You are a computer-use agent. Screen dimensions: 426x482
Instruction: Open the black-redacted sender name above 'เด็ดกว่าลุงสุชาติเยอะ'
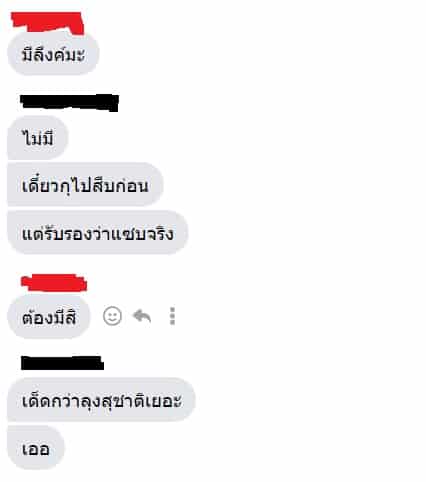(x=62, y=363)
